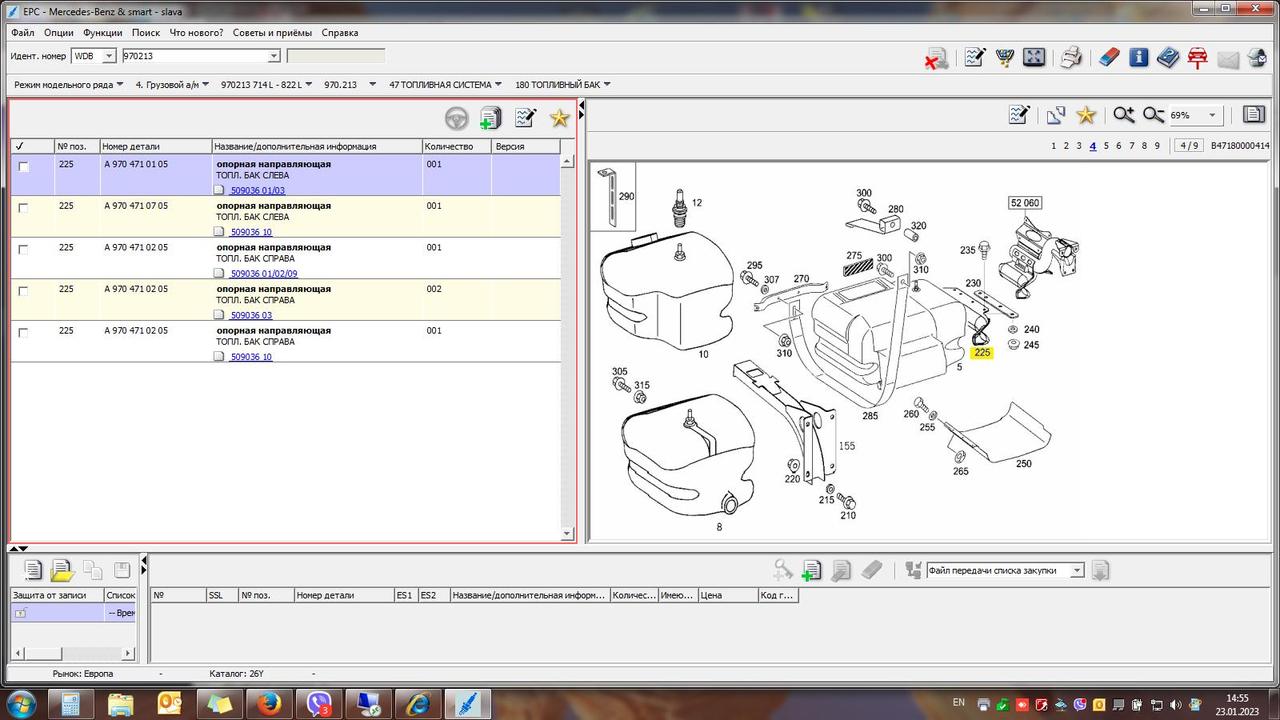Open footnote link 509036 01/02/09

pos(264,273)
